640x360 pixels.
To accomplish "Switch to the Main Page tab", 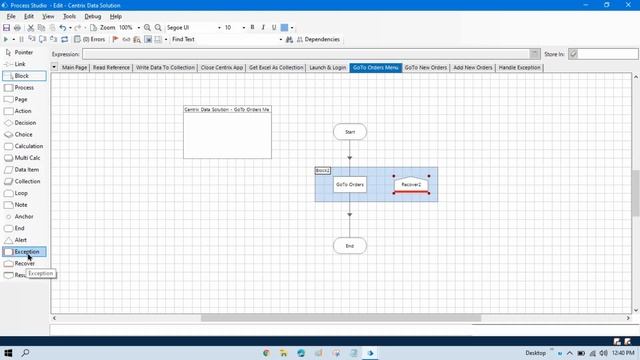I will [75, 68].
